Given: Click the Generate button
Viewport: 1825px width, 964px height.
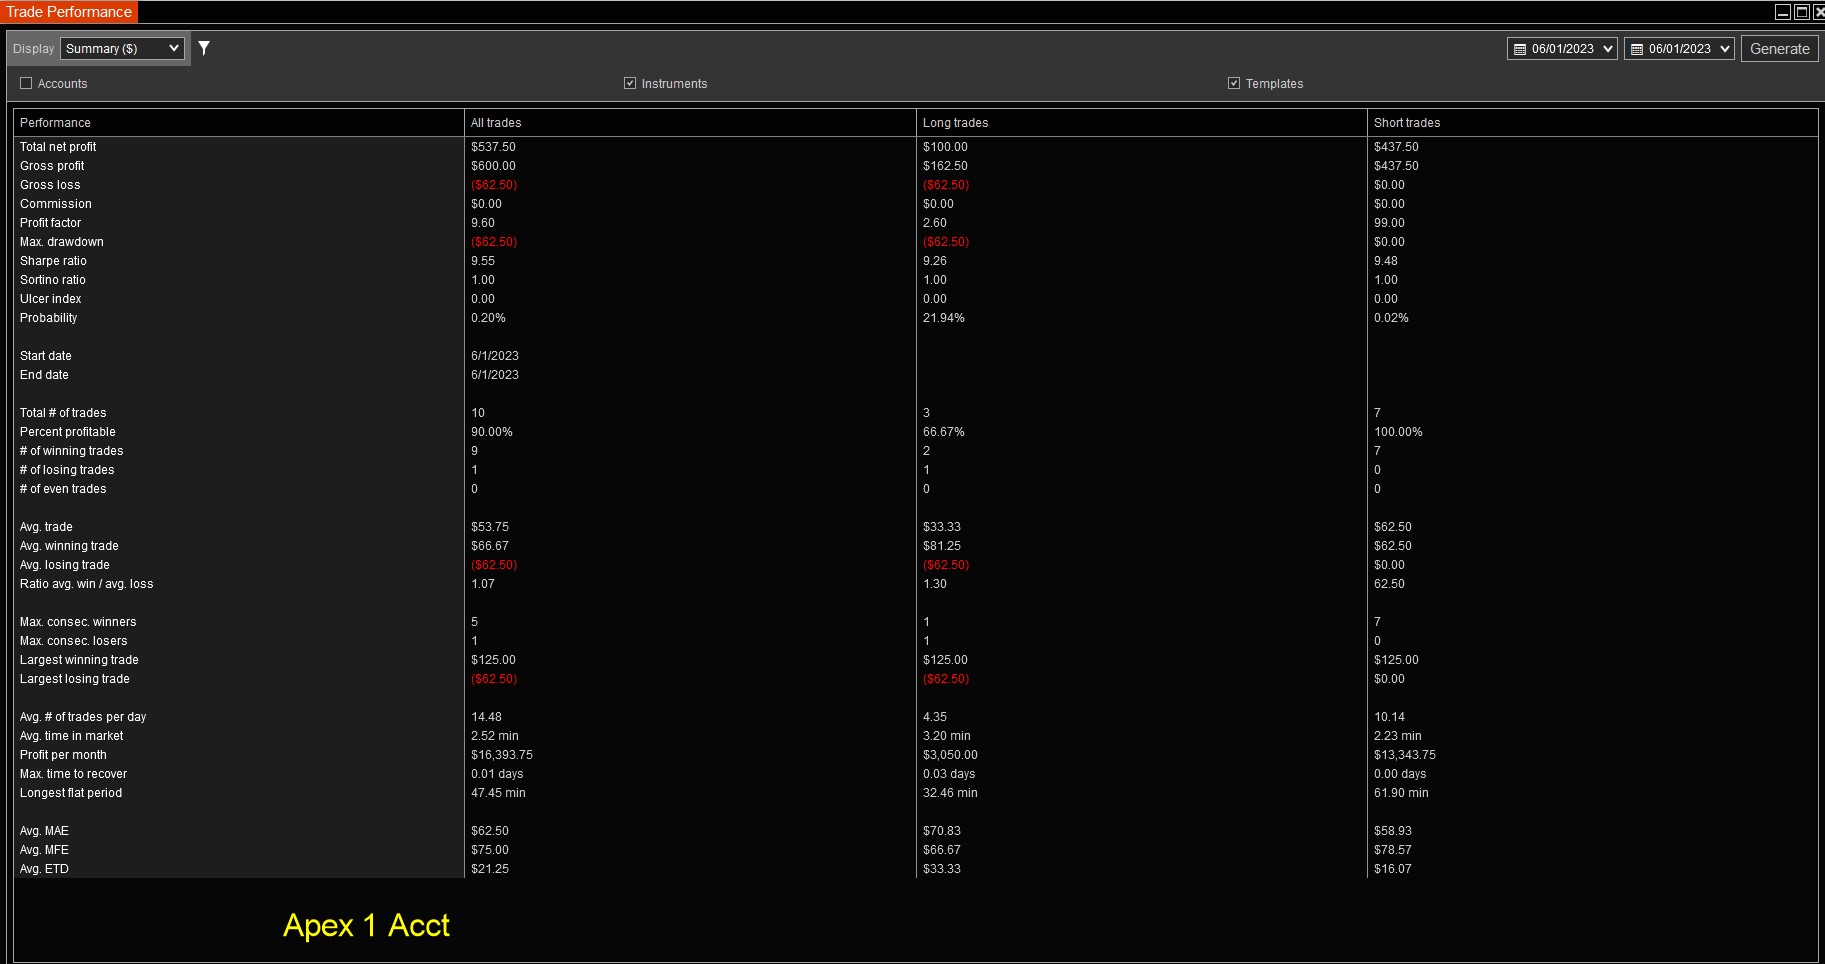Looking at the screenshot, I should coord(1779,48).
